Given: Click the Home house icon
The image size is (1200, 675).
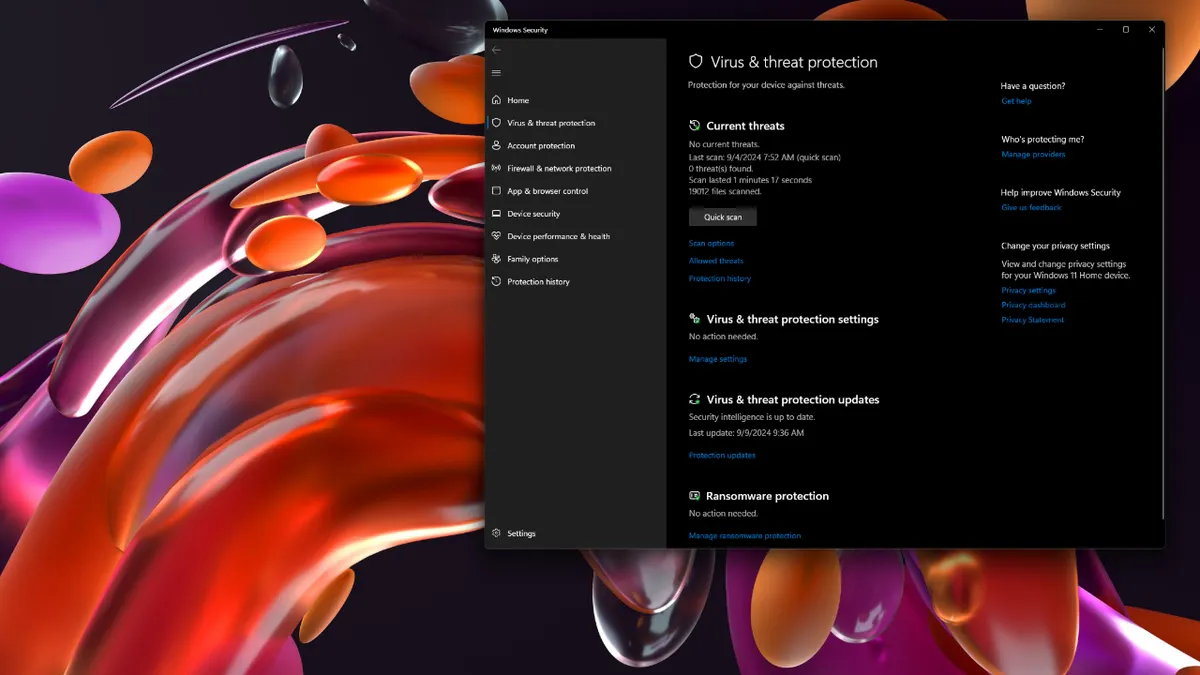Looking at the screenshot, I should click(496, 100).
